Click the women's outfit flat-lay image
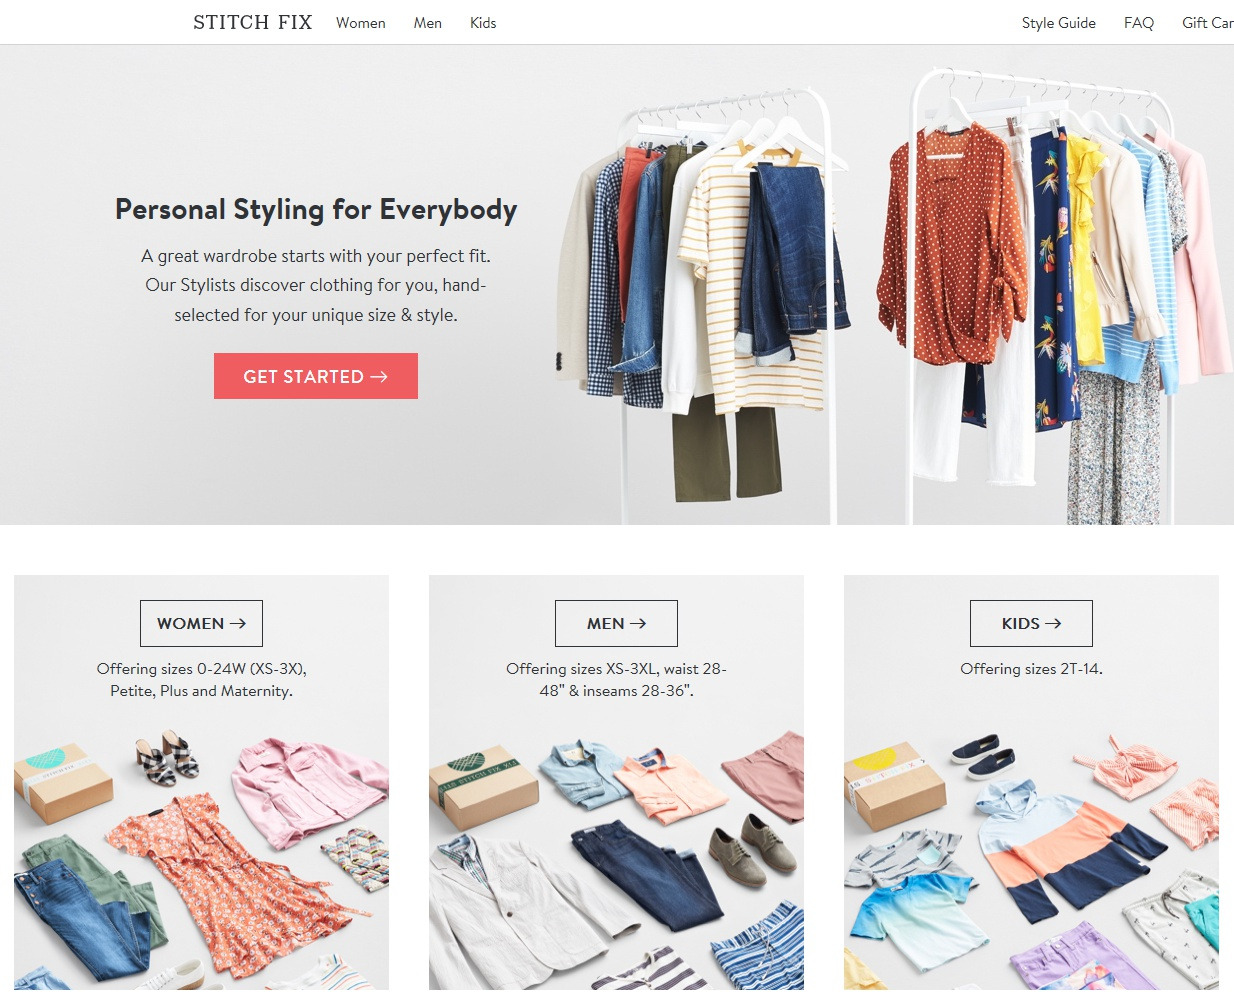Image resolution: width=1234 pixels, height=1002 pixels. coord(201,860)
